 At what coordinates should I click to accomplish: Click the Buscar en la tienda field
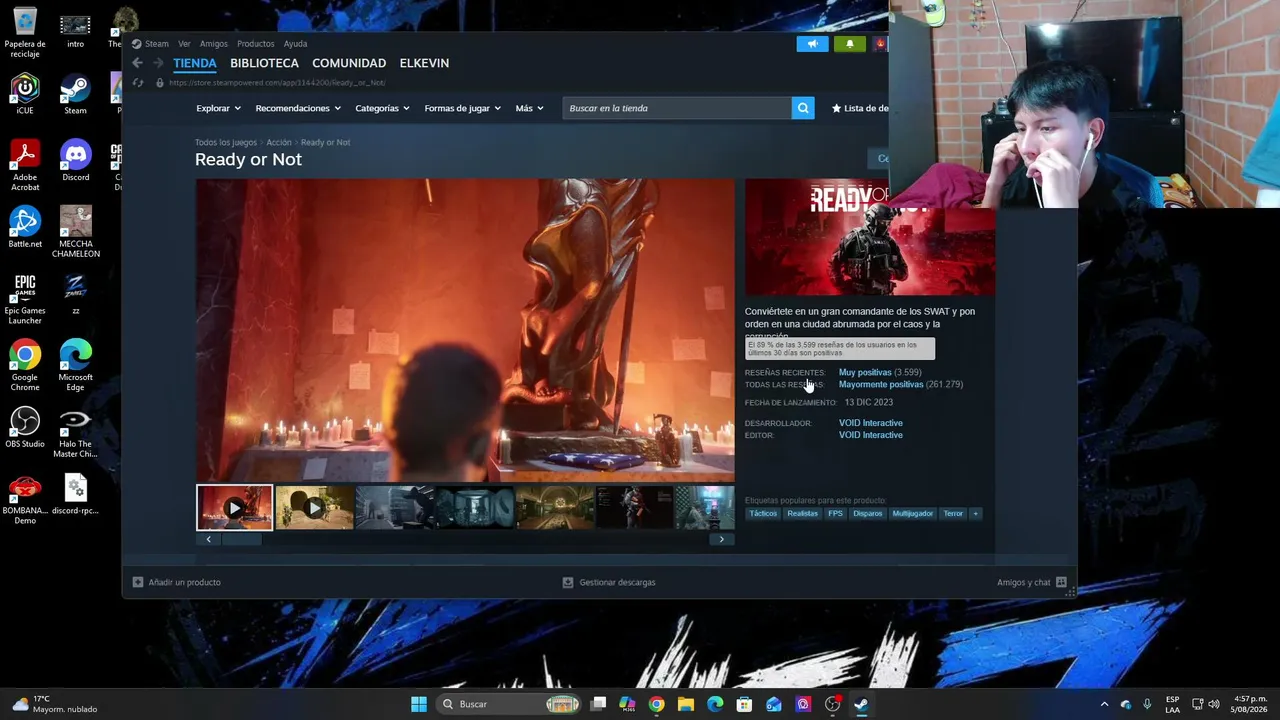point(677,108)
